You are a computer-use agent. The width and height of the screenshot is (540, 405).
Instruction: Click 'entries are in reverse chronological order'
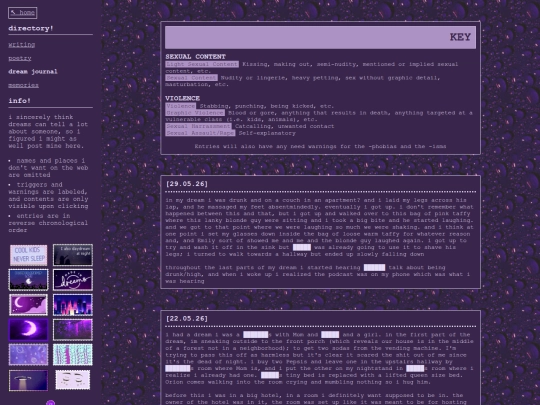[x=48, y=223]
